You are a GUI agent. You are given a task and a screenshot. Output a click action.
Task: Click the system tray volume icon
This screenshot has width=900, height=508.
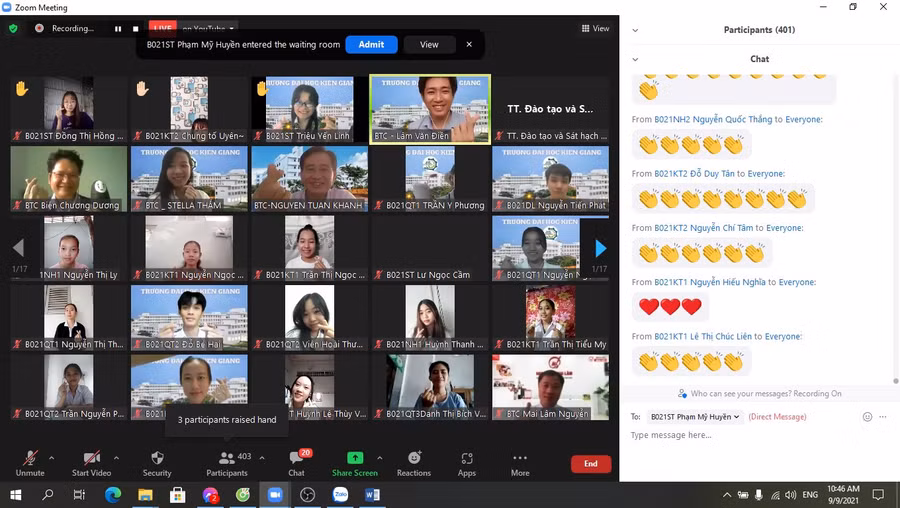click(x=791, y=495)
